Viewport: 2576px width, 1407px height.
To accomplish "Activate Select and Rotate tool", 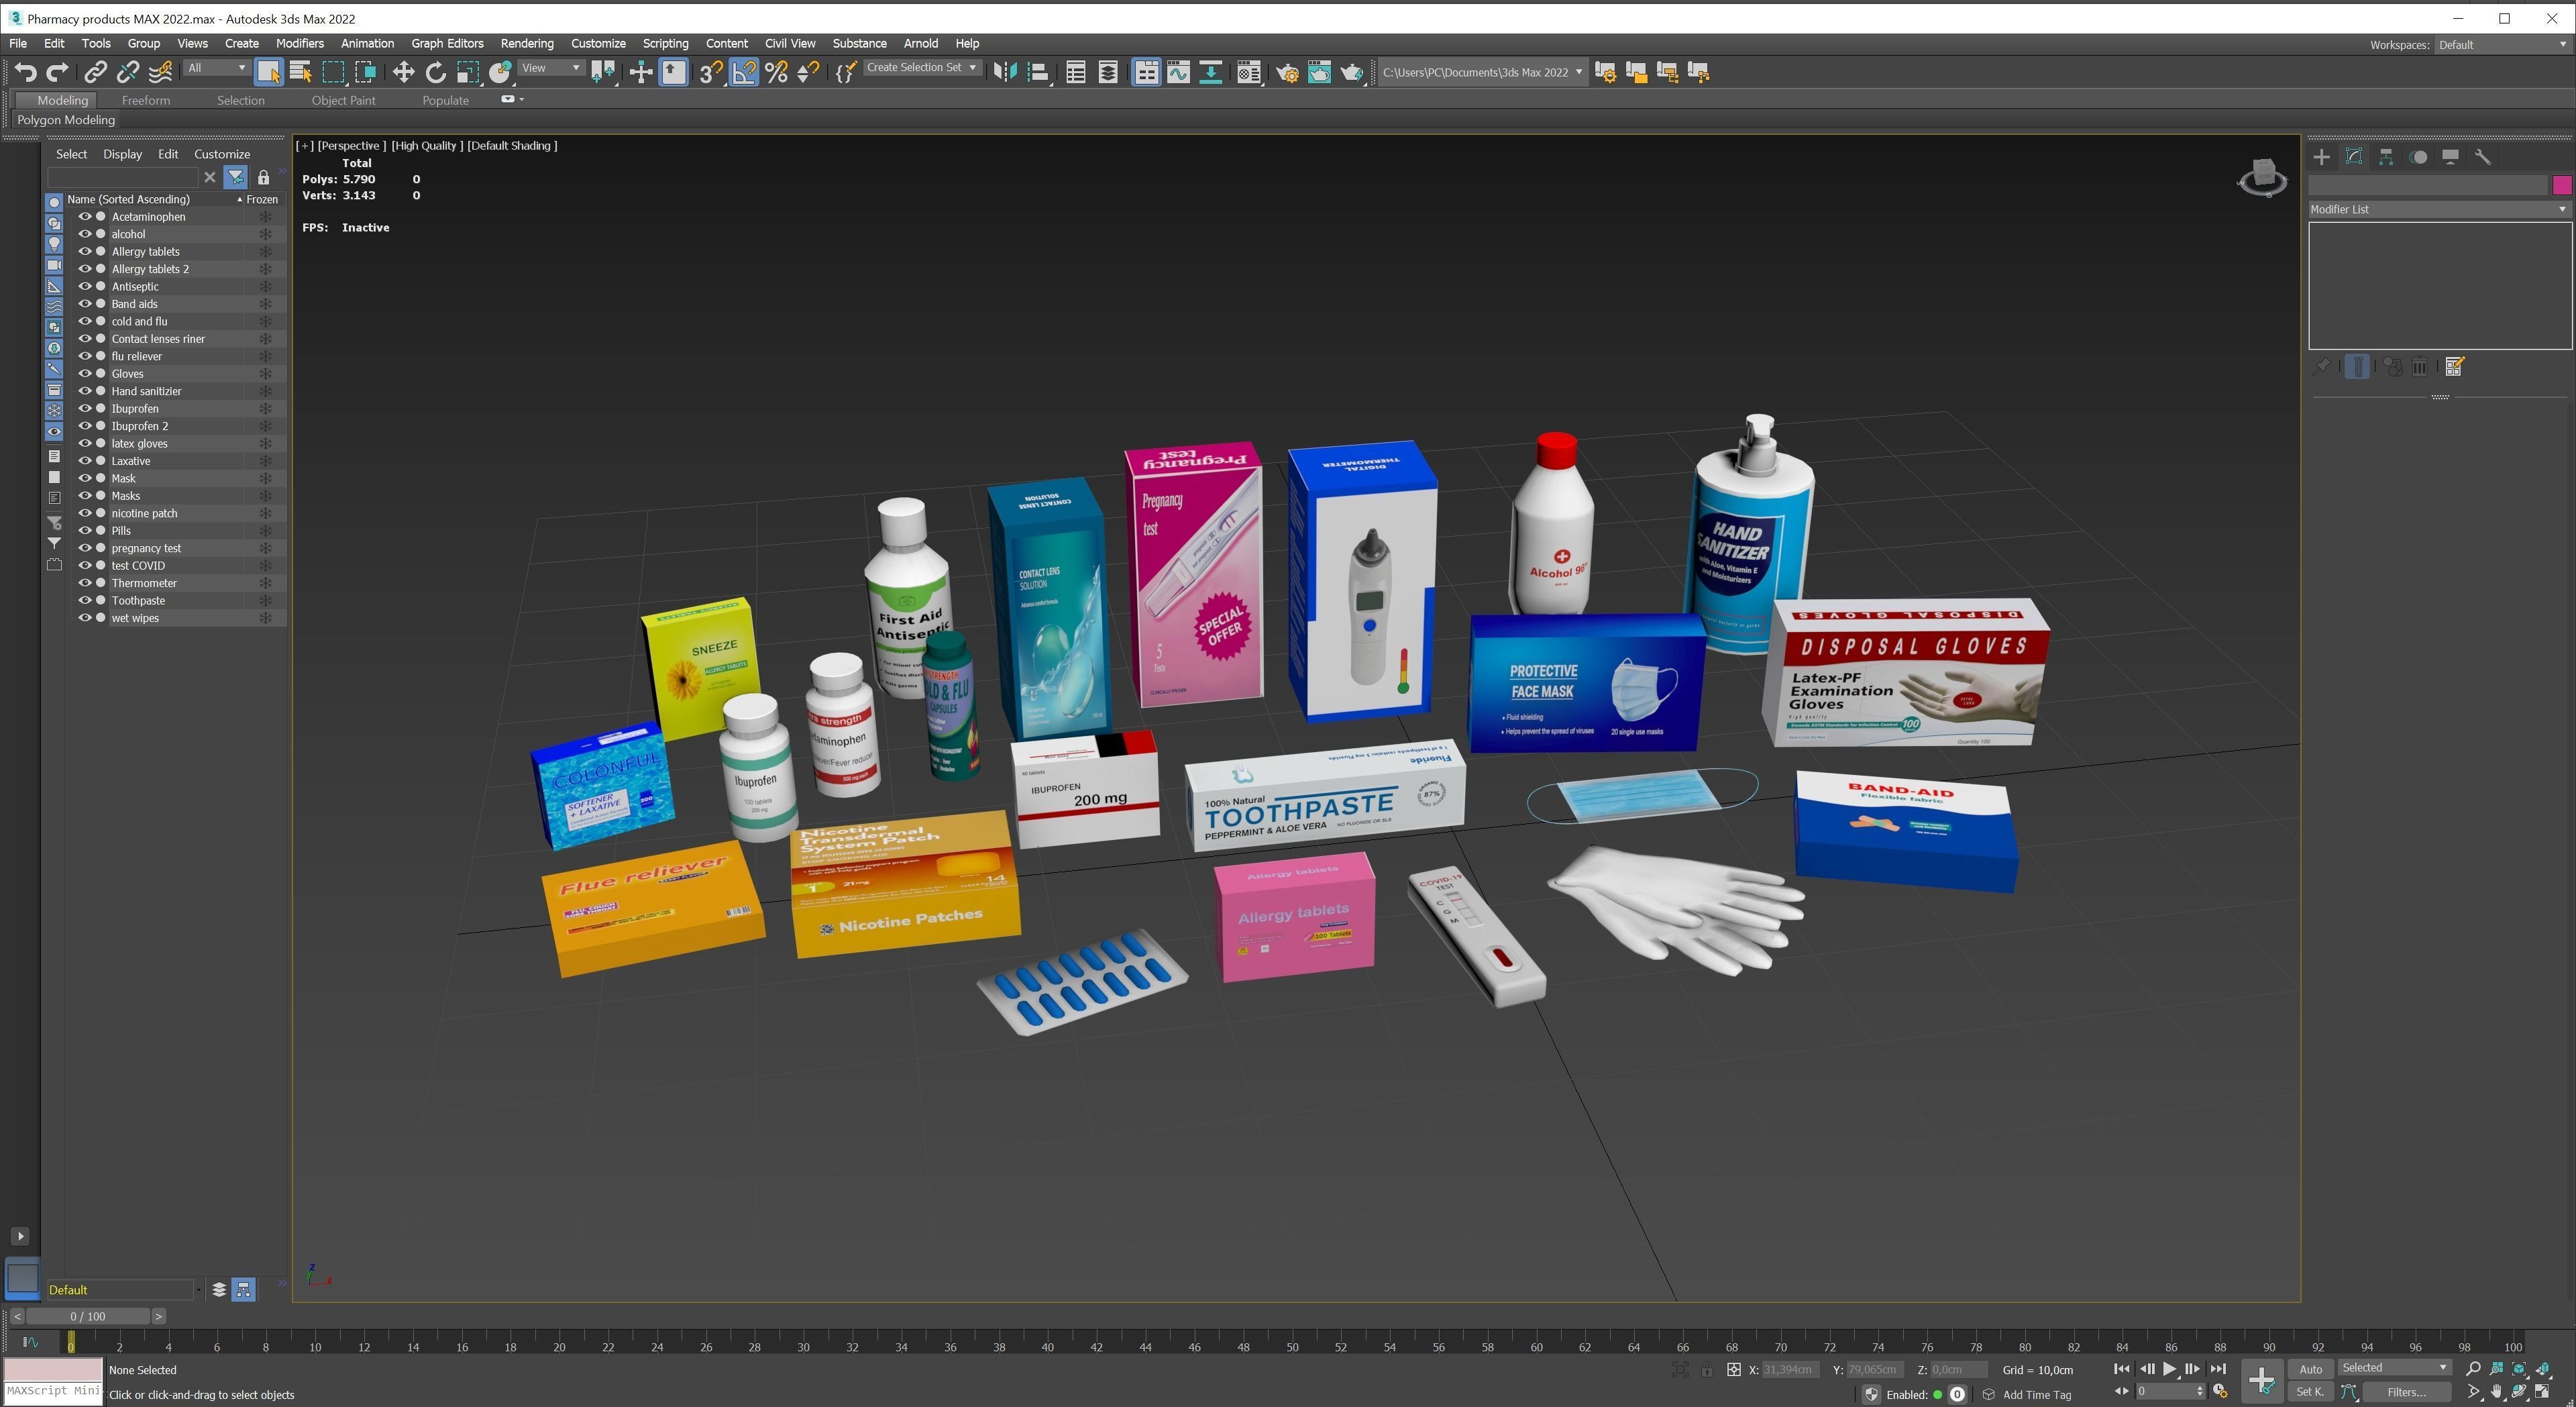I will tap(435, 72).
